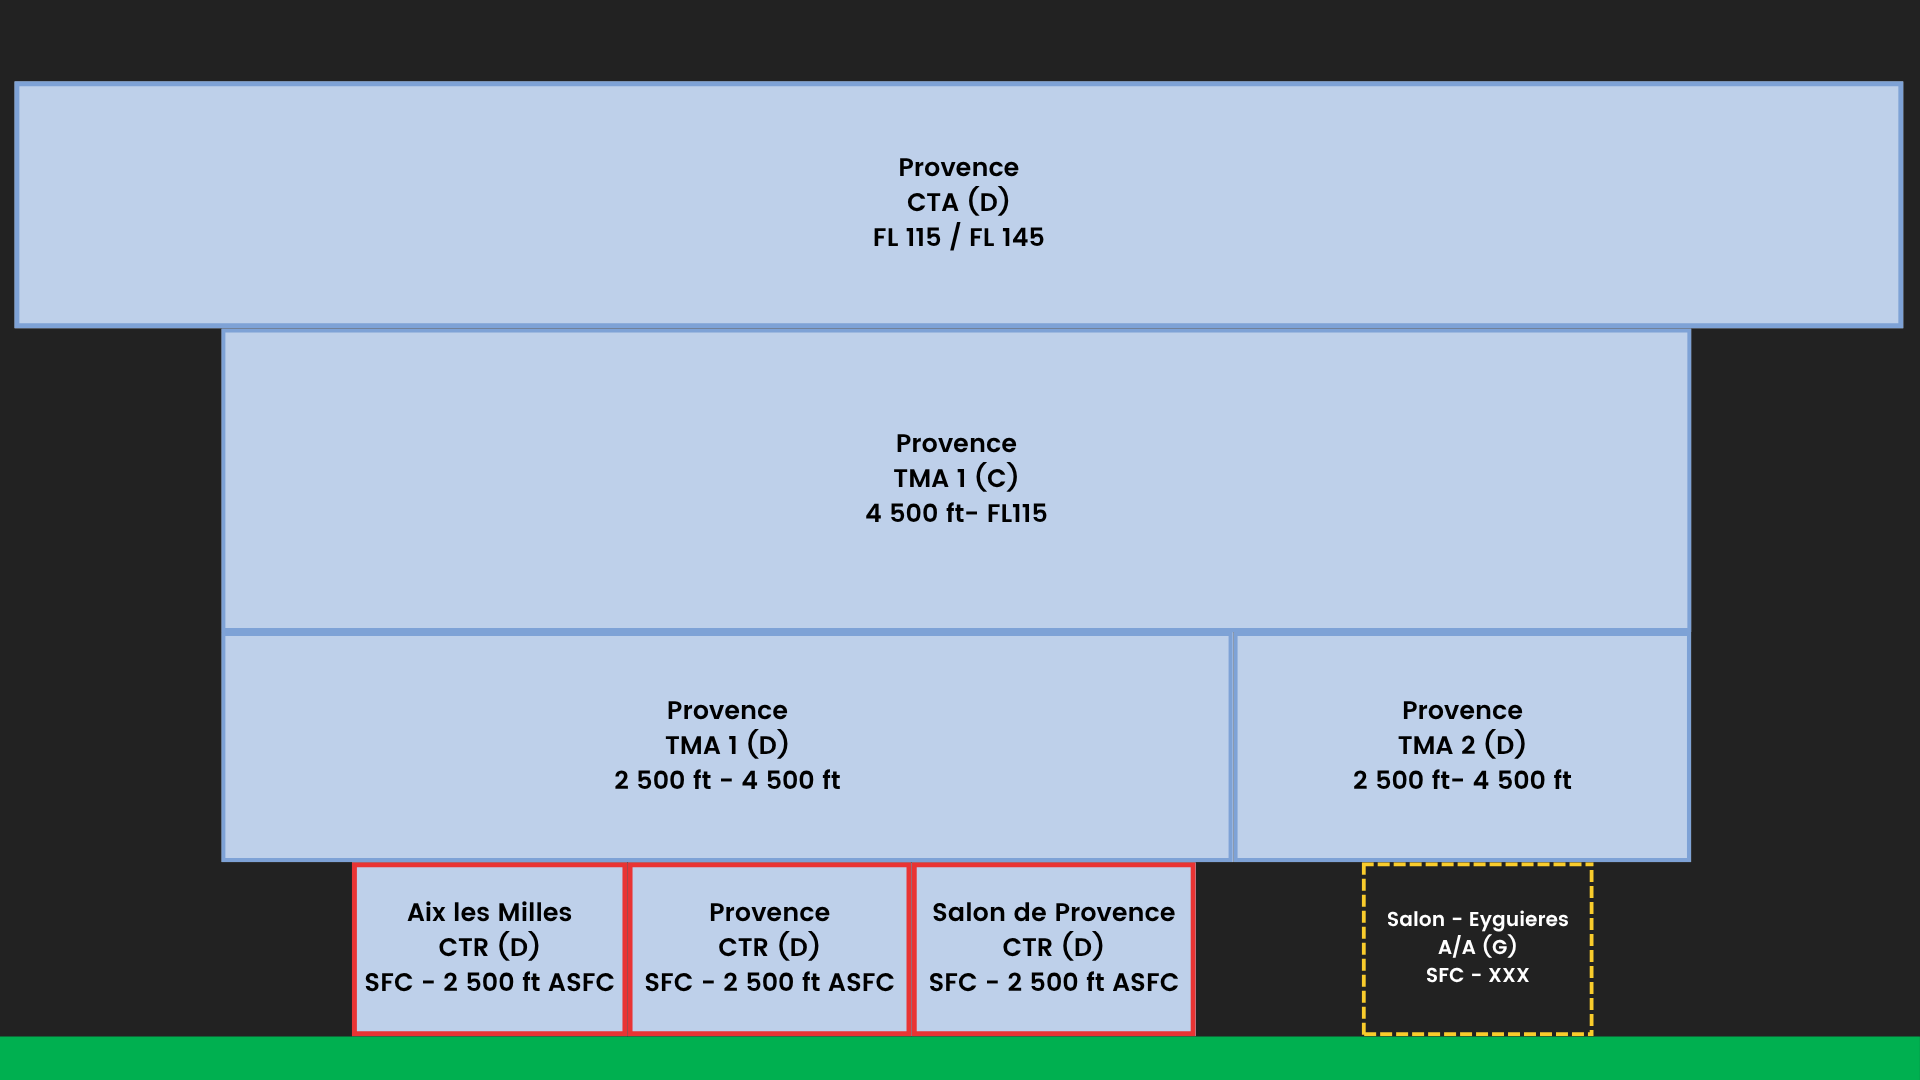Select the Aix les Milles CTR box
Viewport: 1920px width, 1080px height.
[489, 948]
